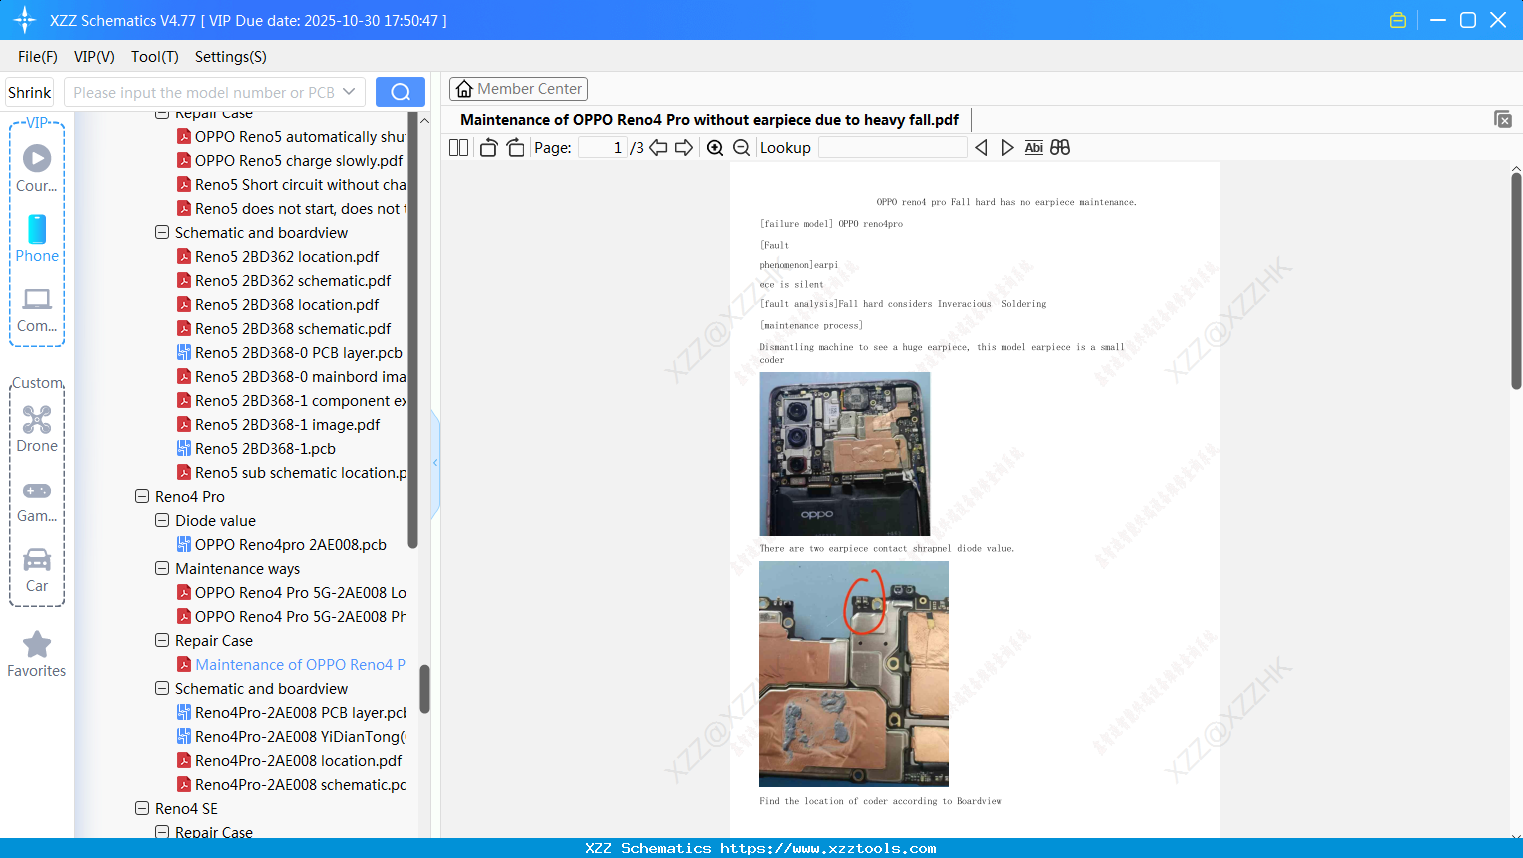Go to the next page arrow
This screenshot has width=1523, height=858.
[x=684, y=148]
